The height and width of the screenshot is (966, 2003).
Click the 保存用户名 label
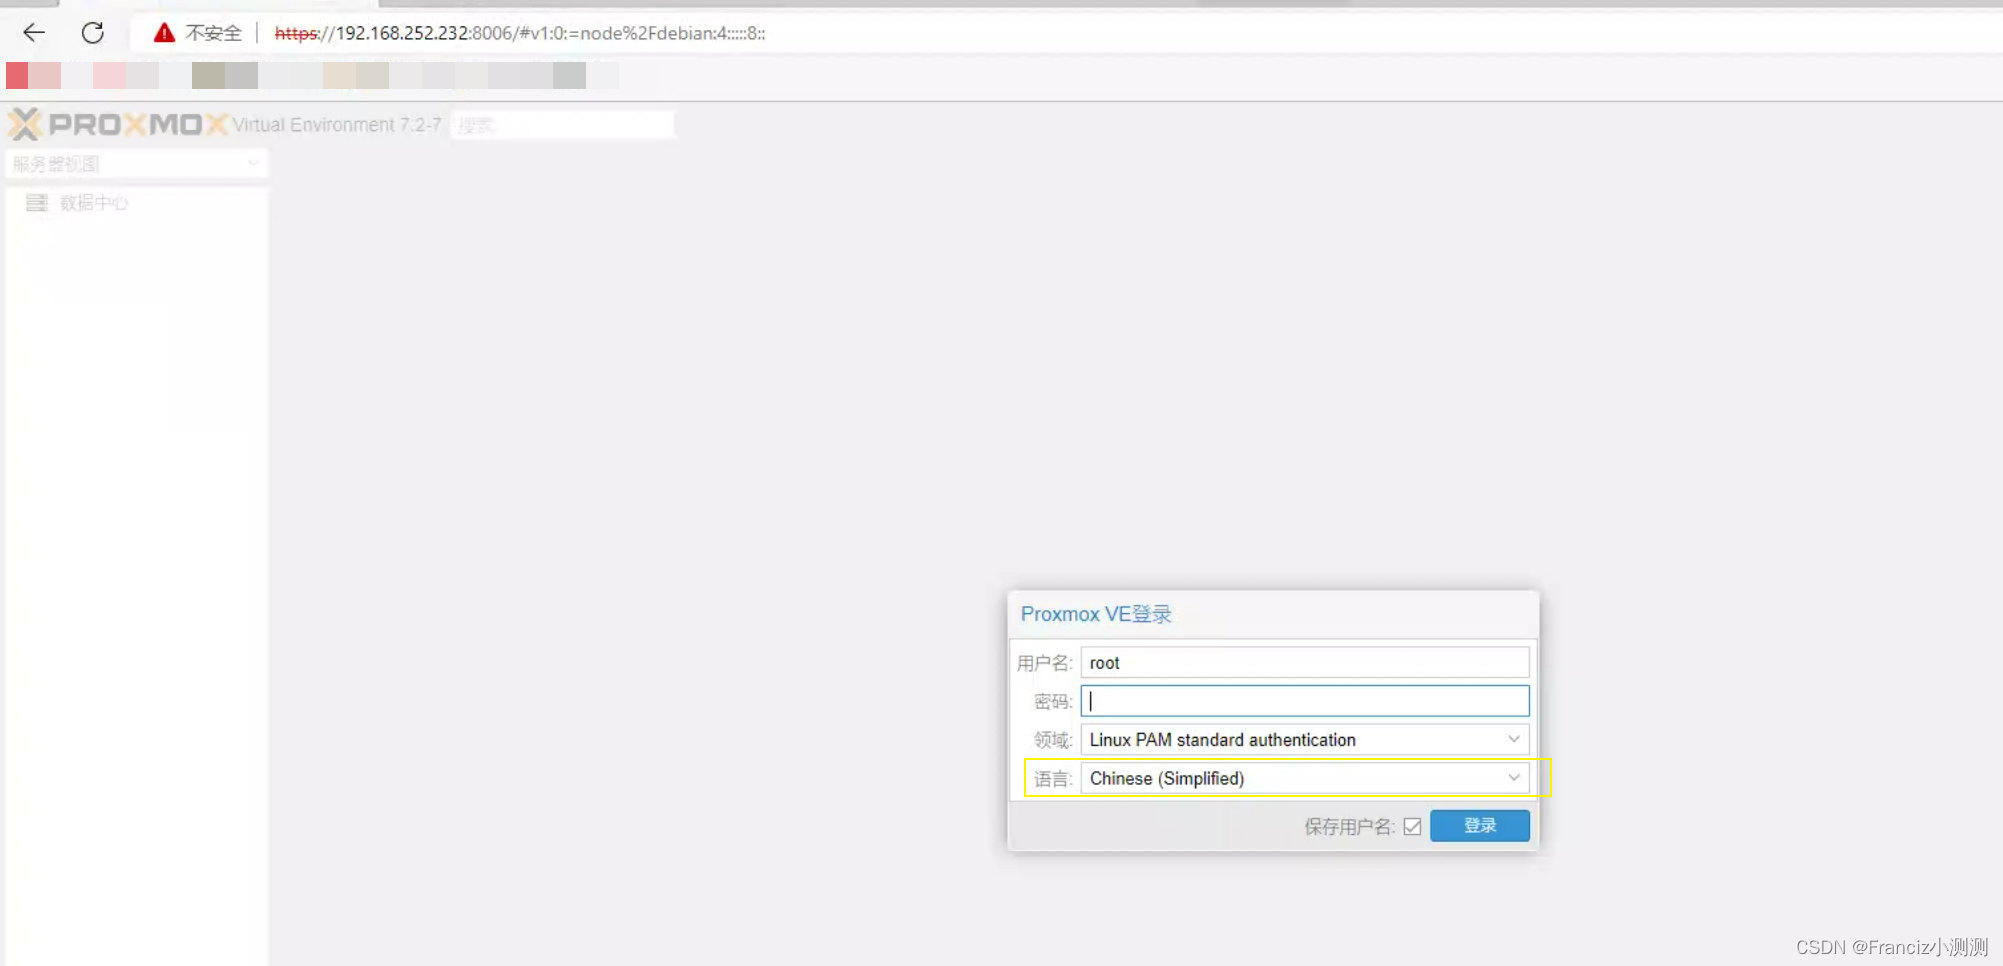click(1348, 826)
